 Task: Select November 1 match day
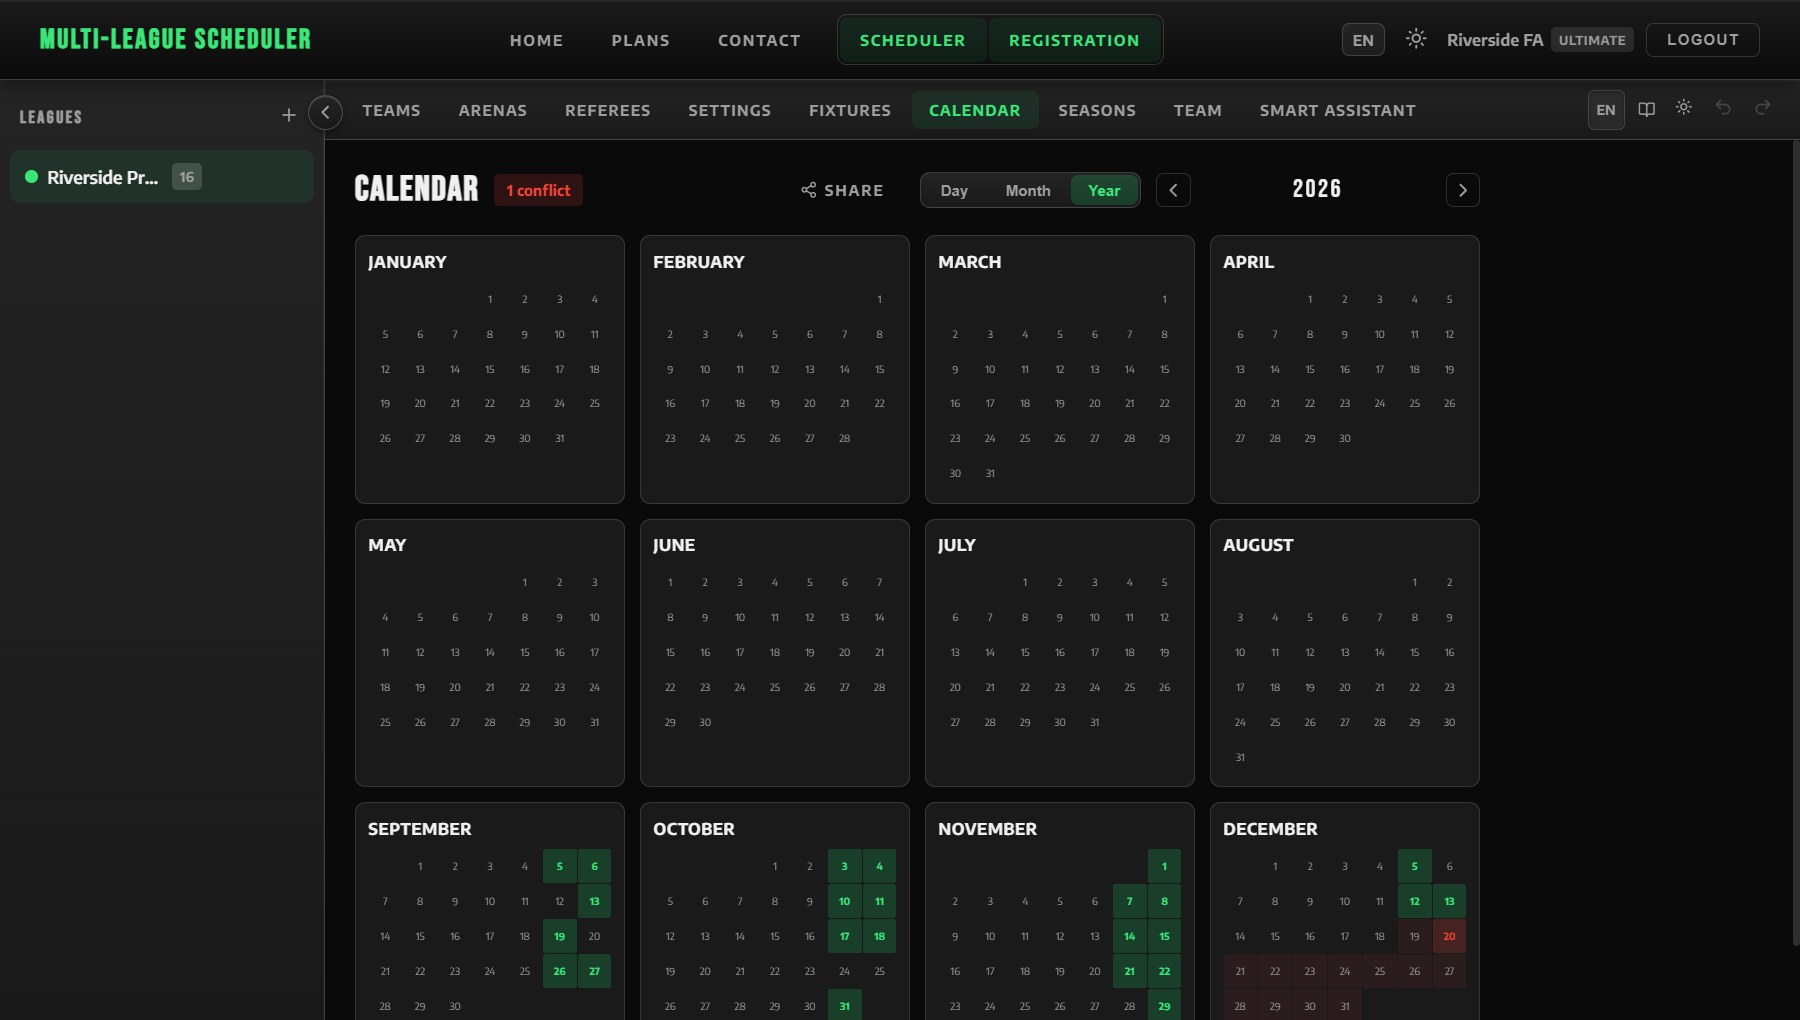click(x=1164, y=866)
